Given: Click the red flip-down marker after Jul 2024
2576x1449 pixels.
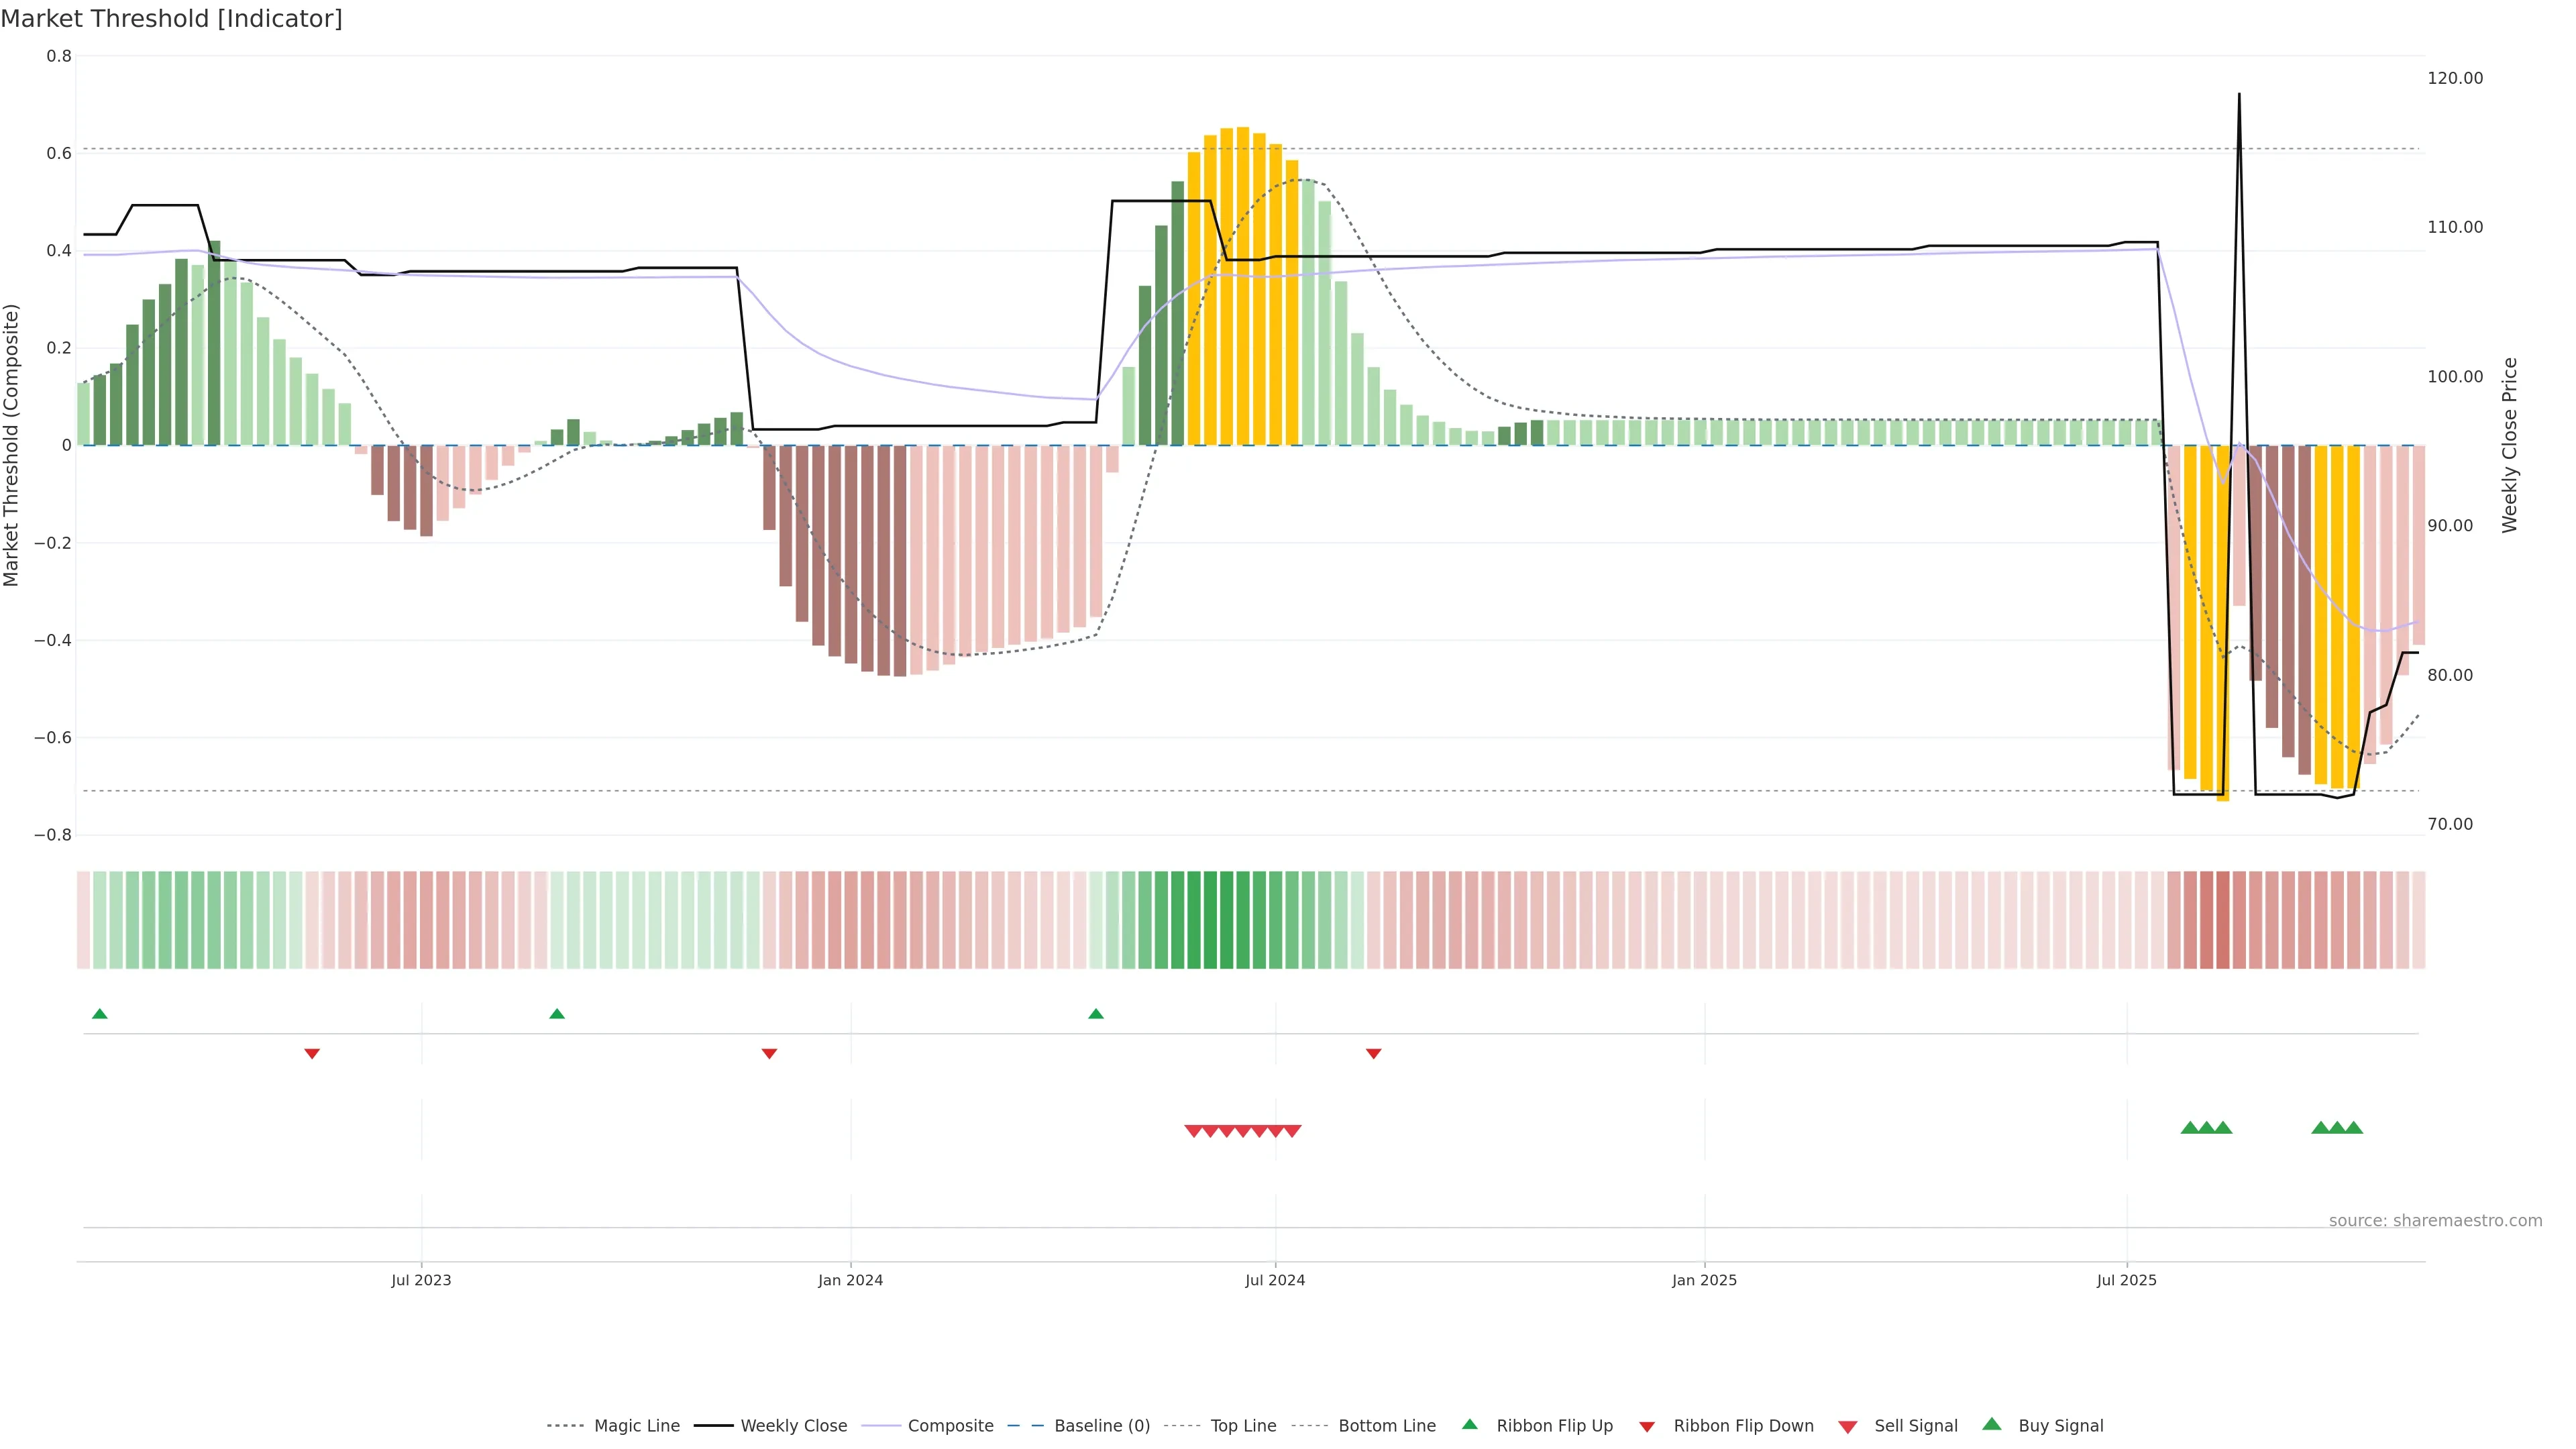Looking at the screenshot, I should point(1373,1054).
